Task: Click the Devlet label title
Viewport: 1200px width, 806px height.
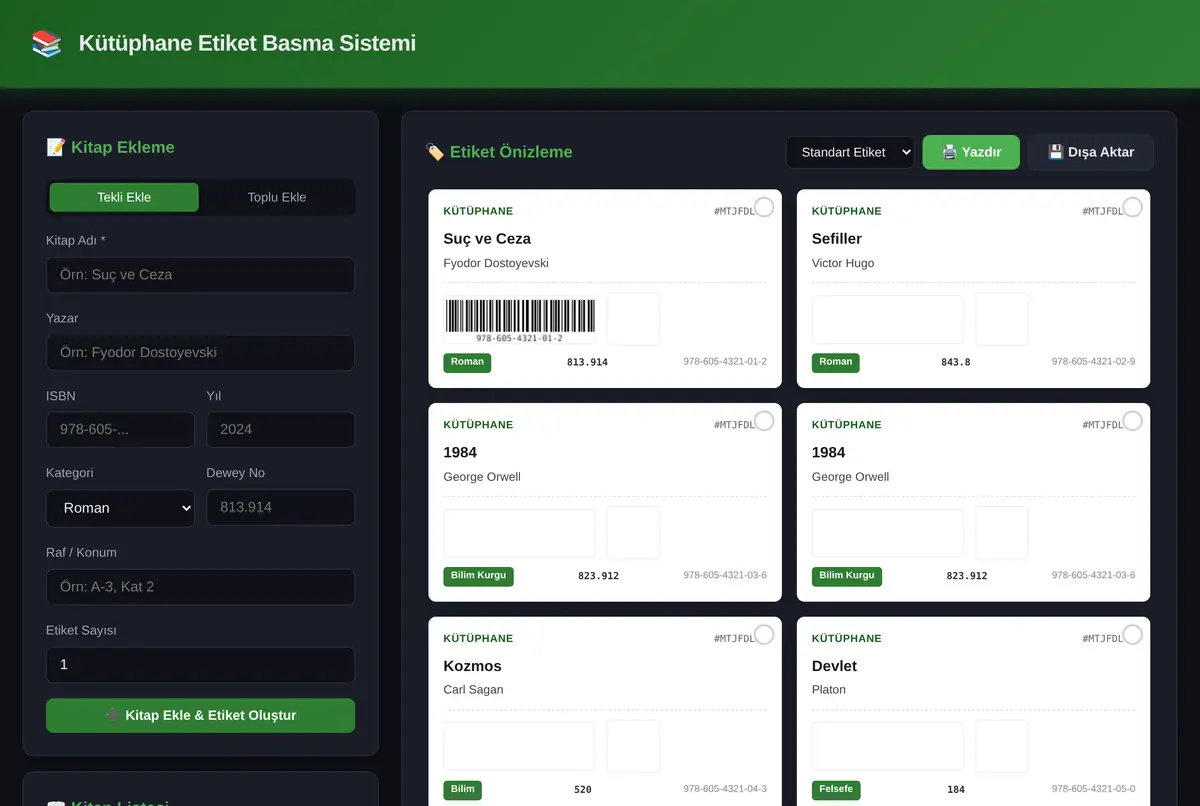Action: (834, 666)
